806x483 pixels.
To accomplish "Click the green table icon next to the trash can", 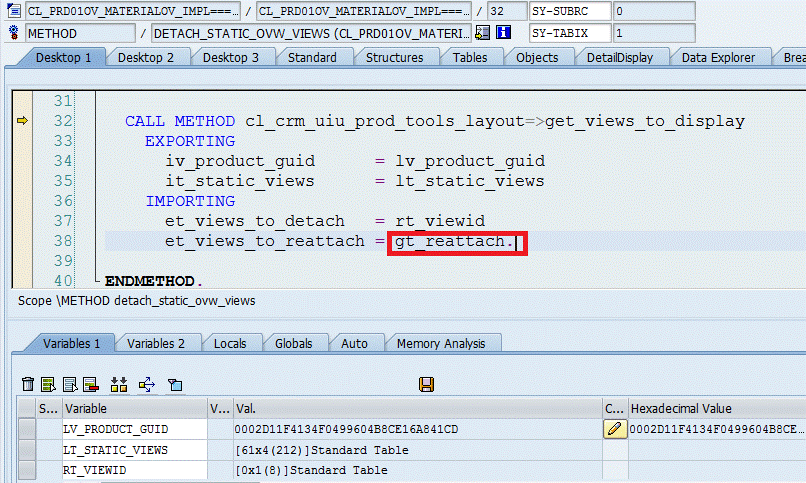I will coord(48,384).
